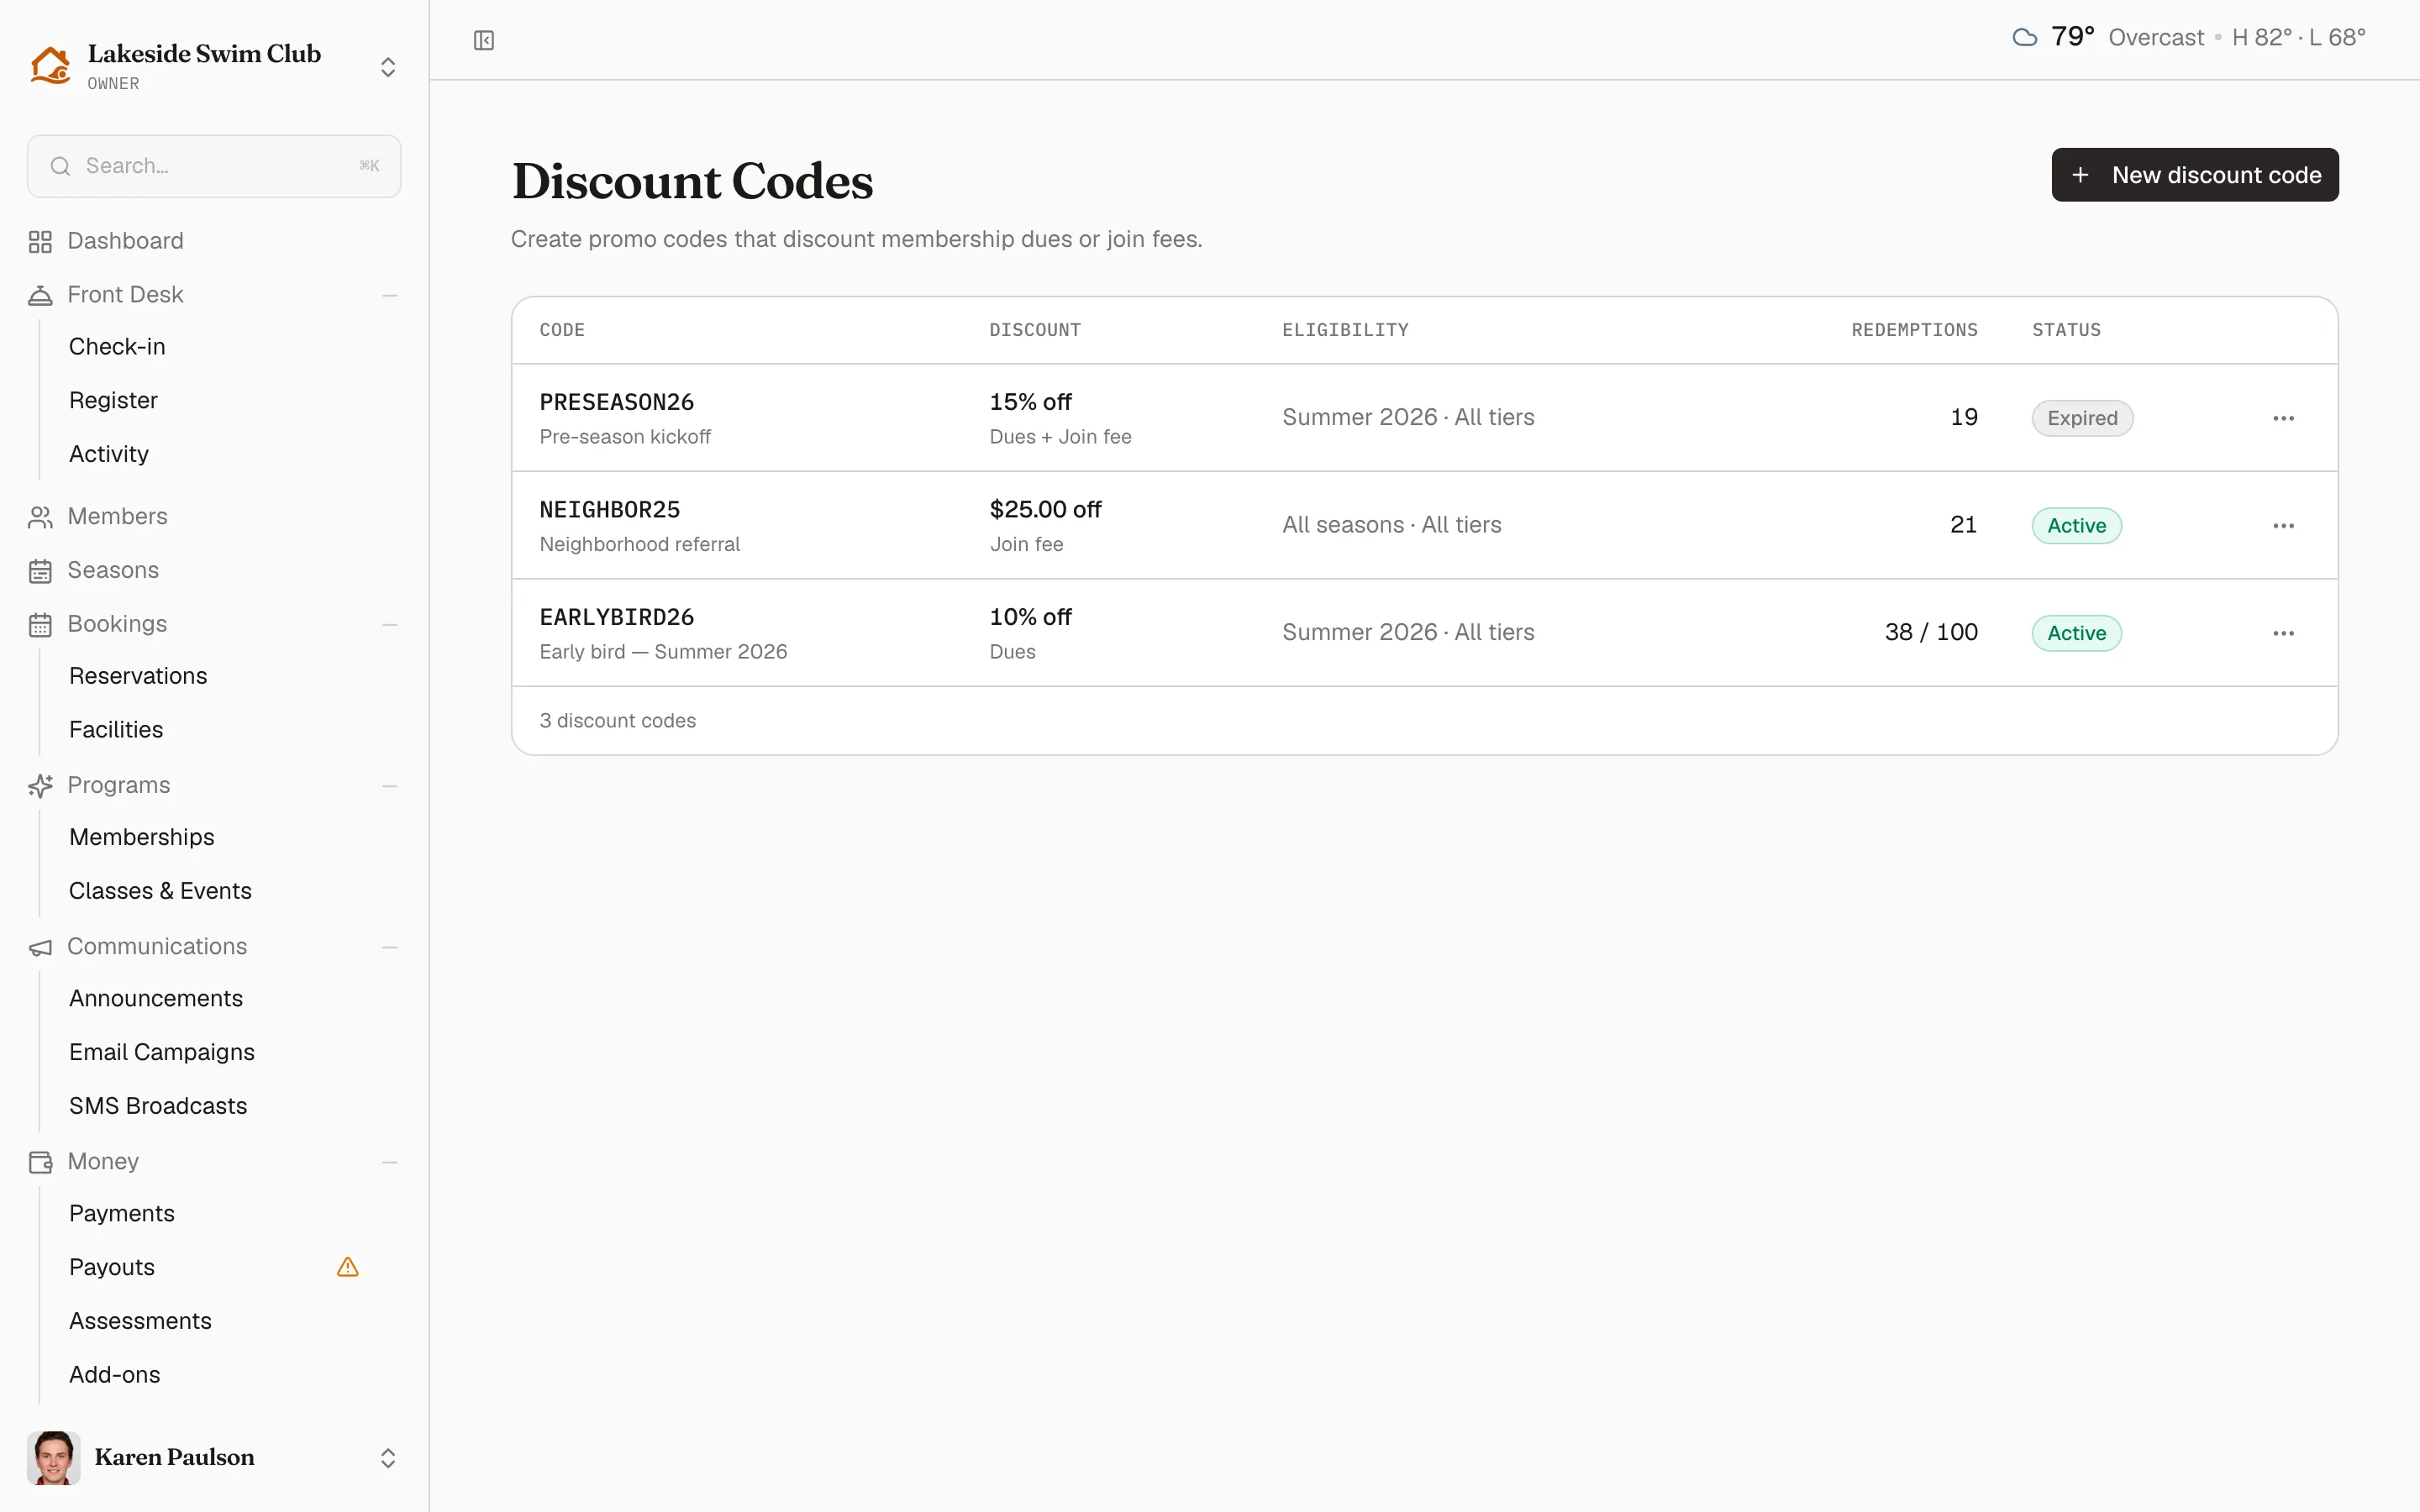Open Email Campaigns
Image resolution: width=2420 pixels, height=1512 pixels.
coord(162,1052)
